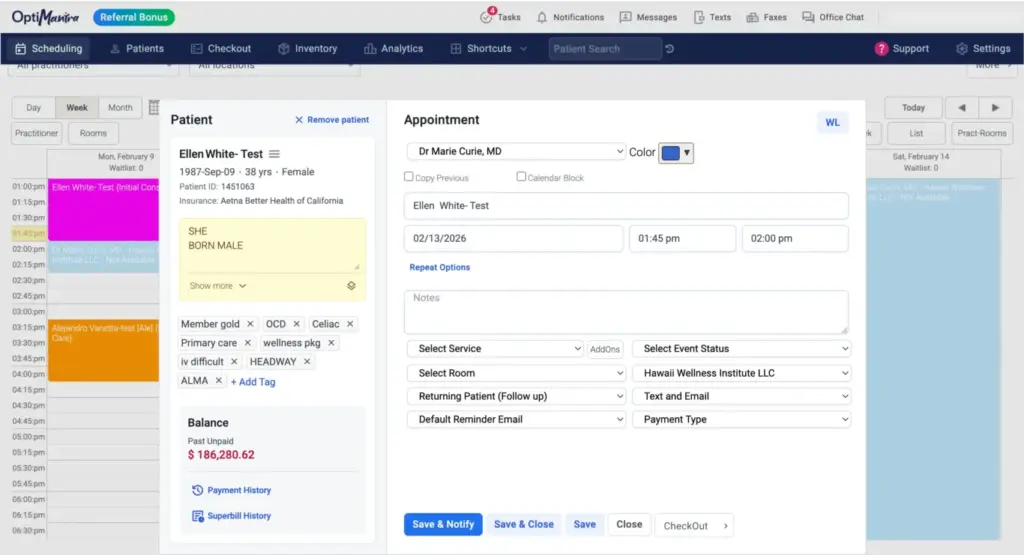Click the Remove patient link
The image size is (1024, 555).
click(x=332, y=120)
